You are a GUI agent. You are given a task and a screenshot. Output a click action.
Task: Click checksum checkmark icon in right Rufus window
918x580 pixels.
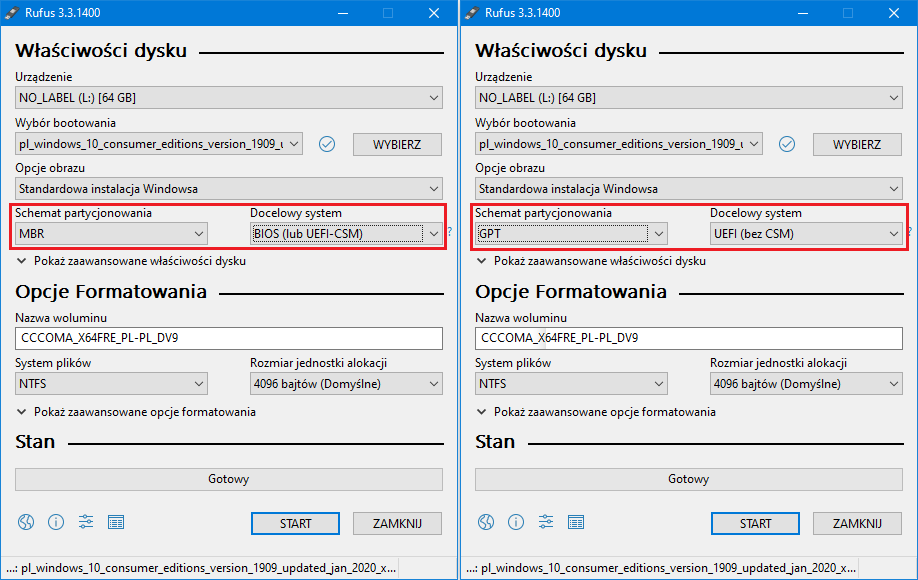pyautogui.click(x=787, y=144)
